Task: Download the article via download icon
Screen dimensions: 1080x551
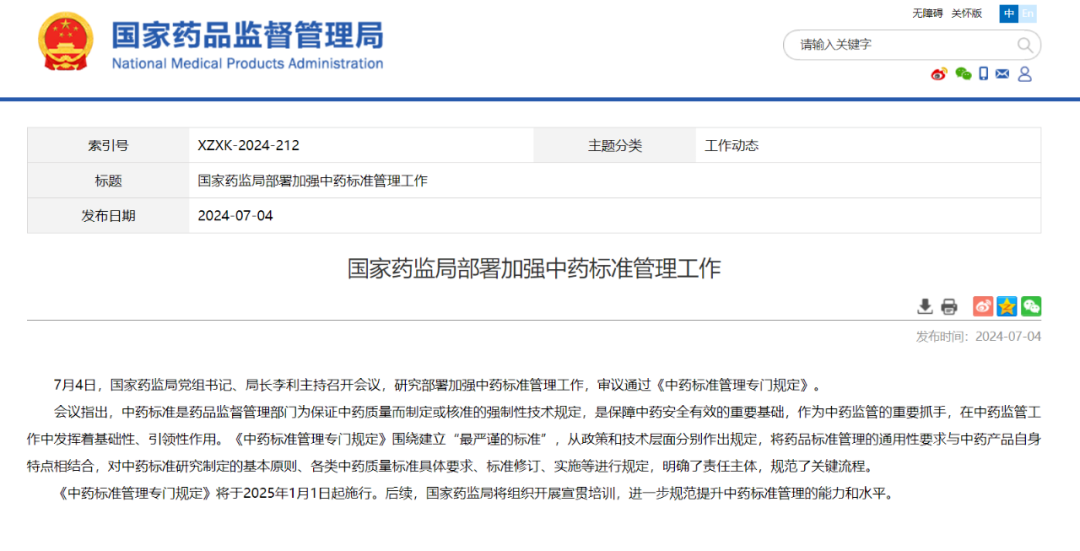Action: (925, 306)
